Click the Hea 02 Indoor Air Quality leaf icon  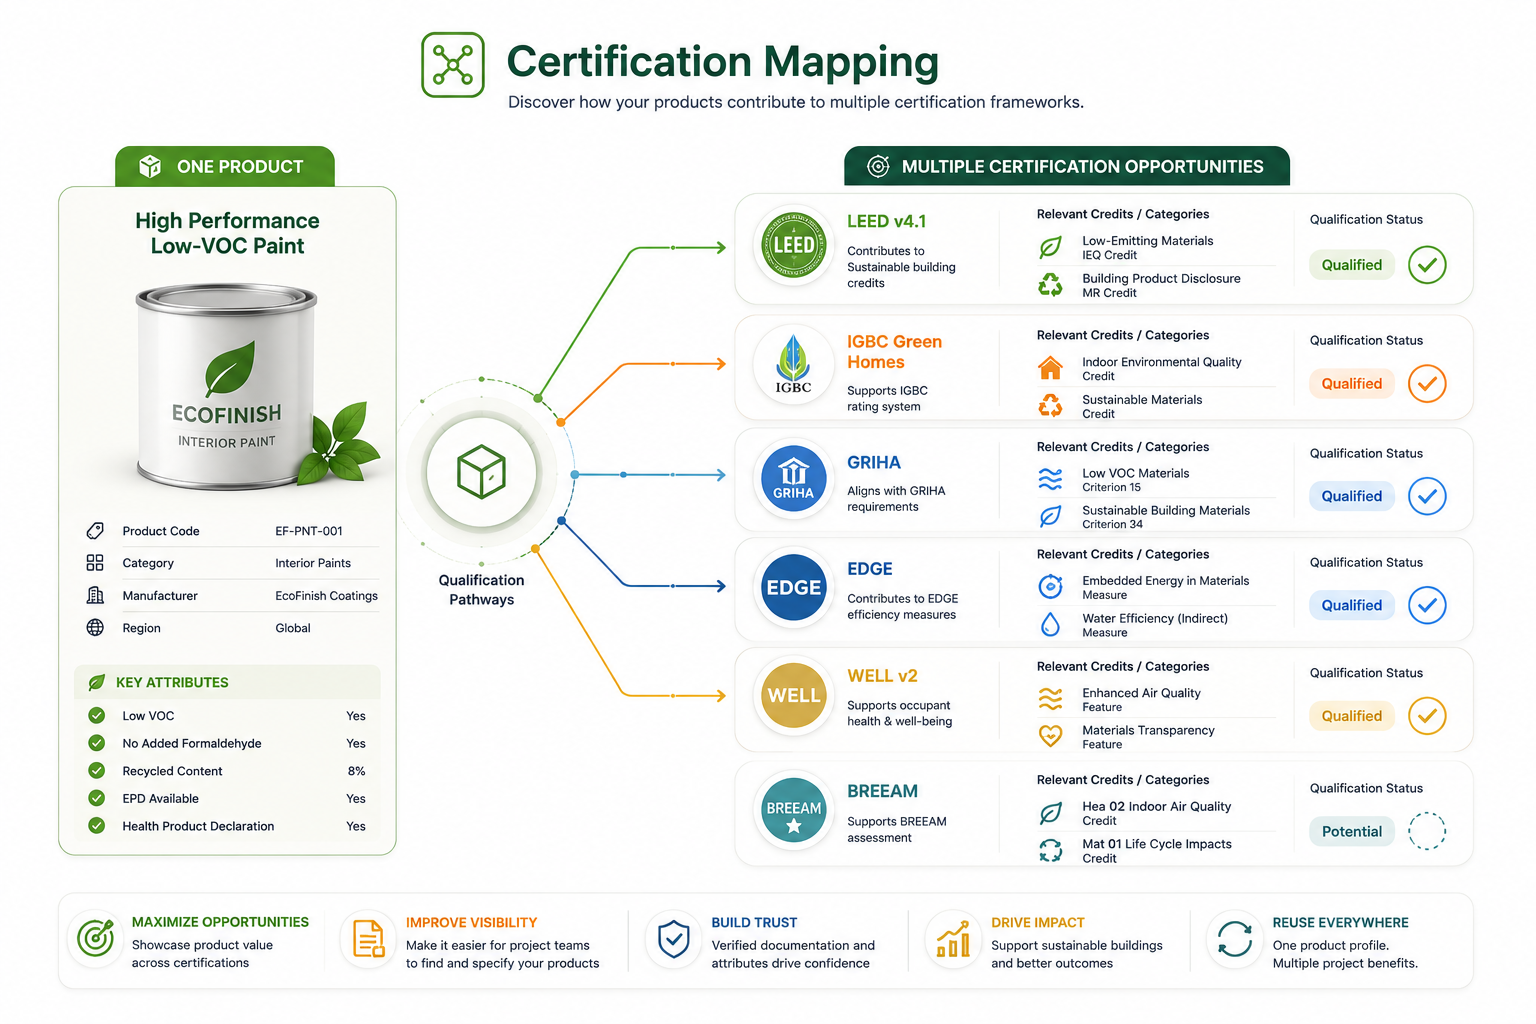1050,813
